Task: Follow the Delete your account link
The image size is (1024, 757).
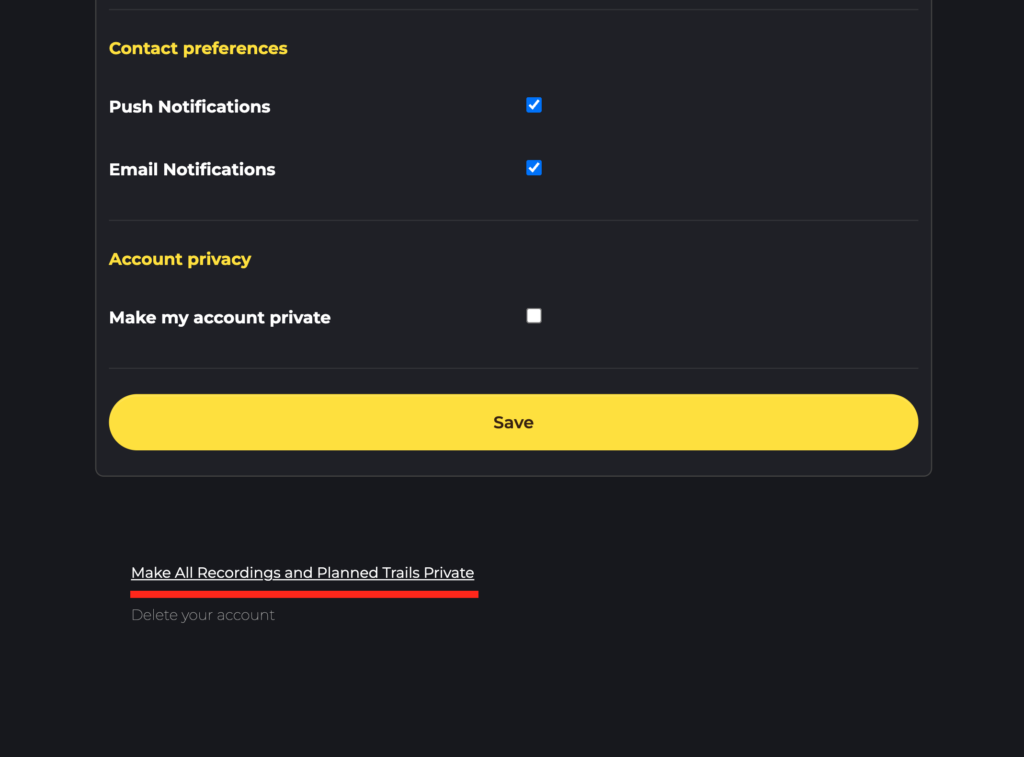Action: [203, 615]
